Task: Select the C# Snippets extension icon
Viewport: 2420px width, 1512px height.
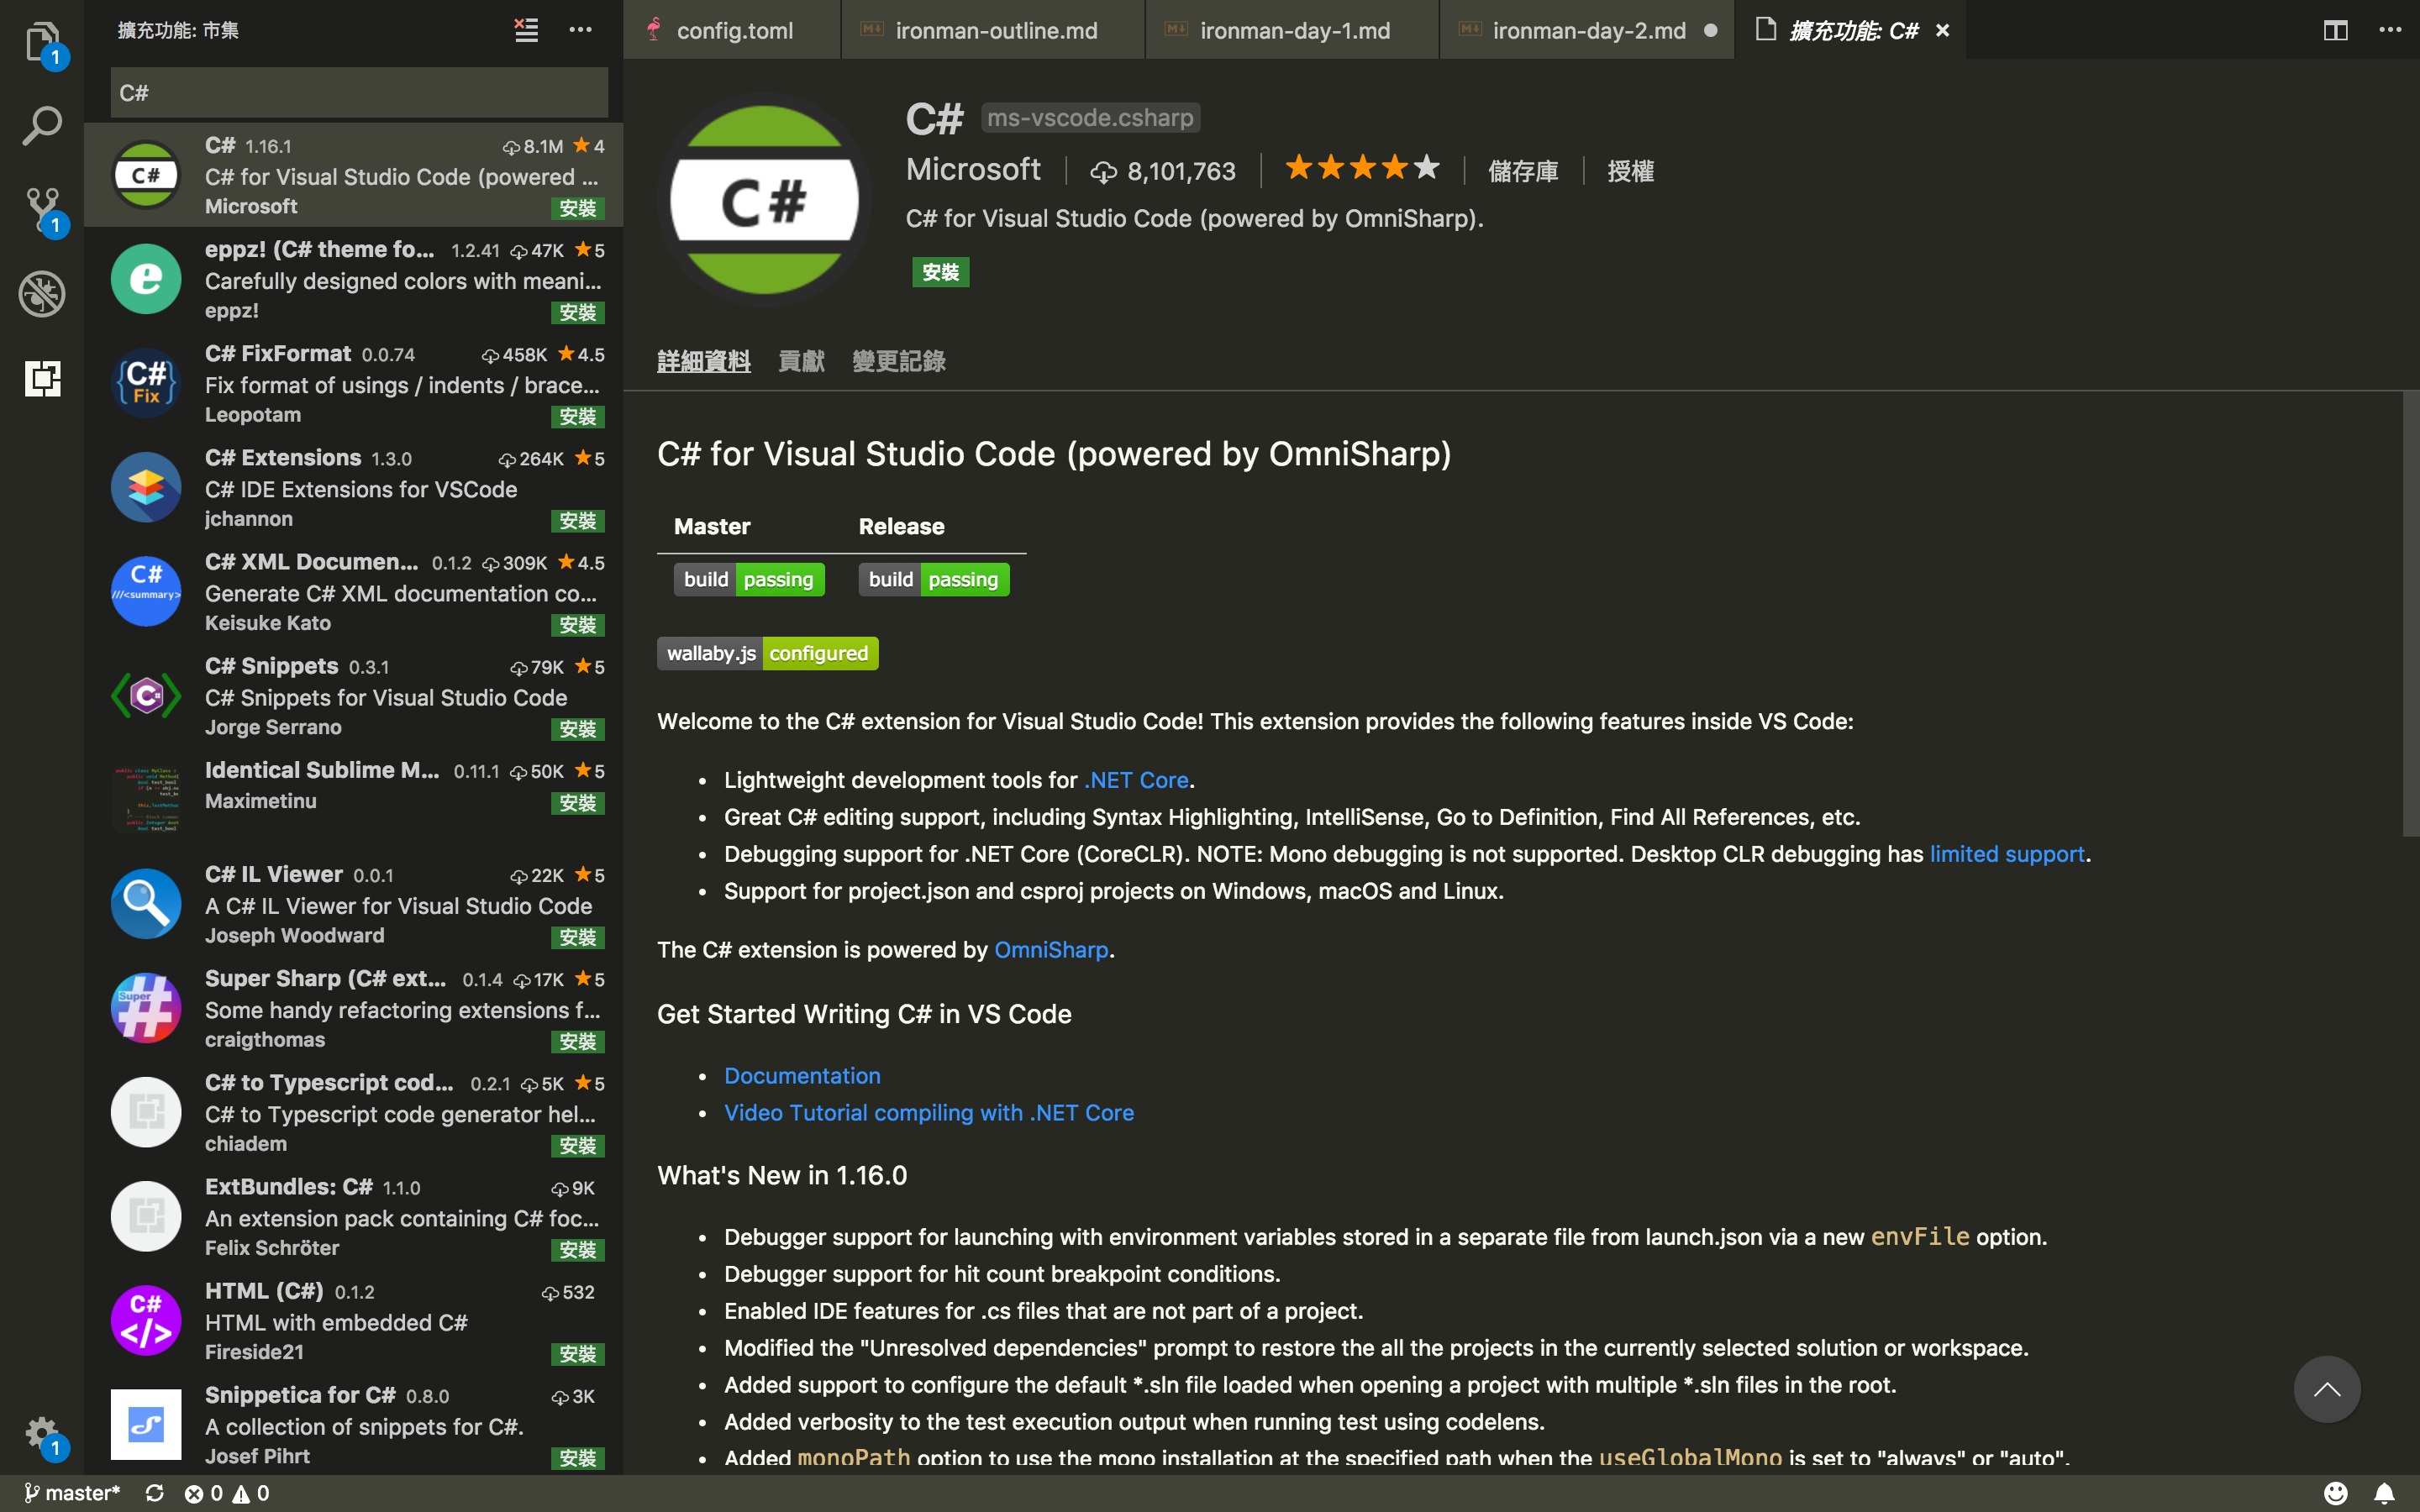Action: [x=146, y=695]
